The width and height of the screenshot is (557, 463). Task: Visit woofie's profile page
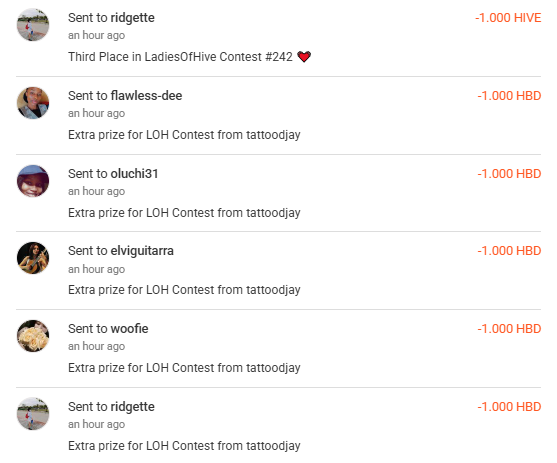(129, 329)
